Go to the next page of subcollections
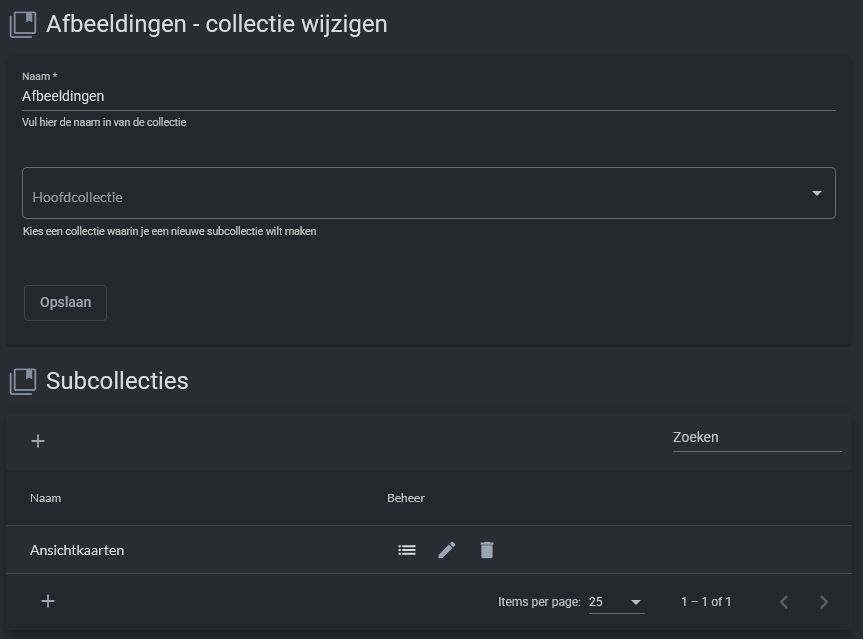 click(824, 602)
